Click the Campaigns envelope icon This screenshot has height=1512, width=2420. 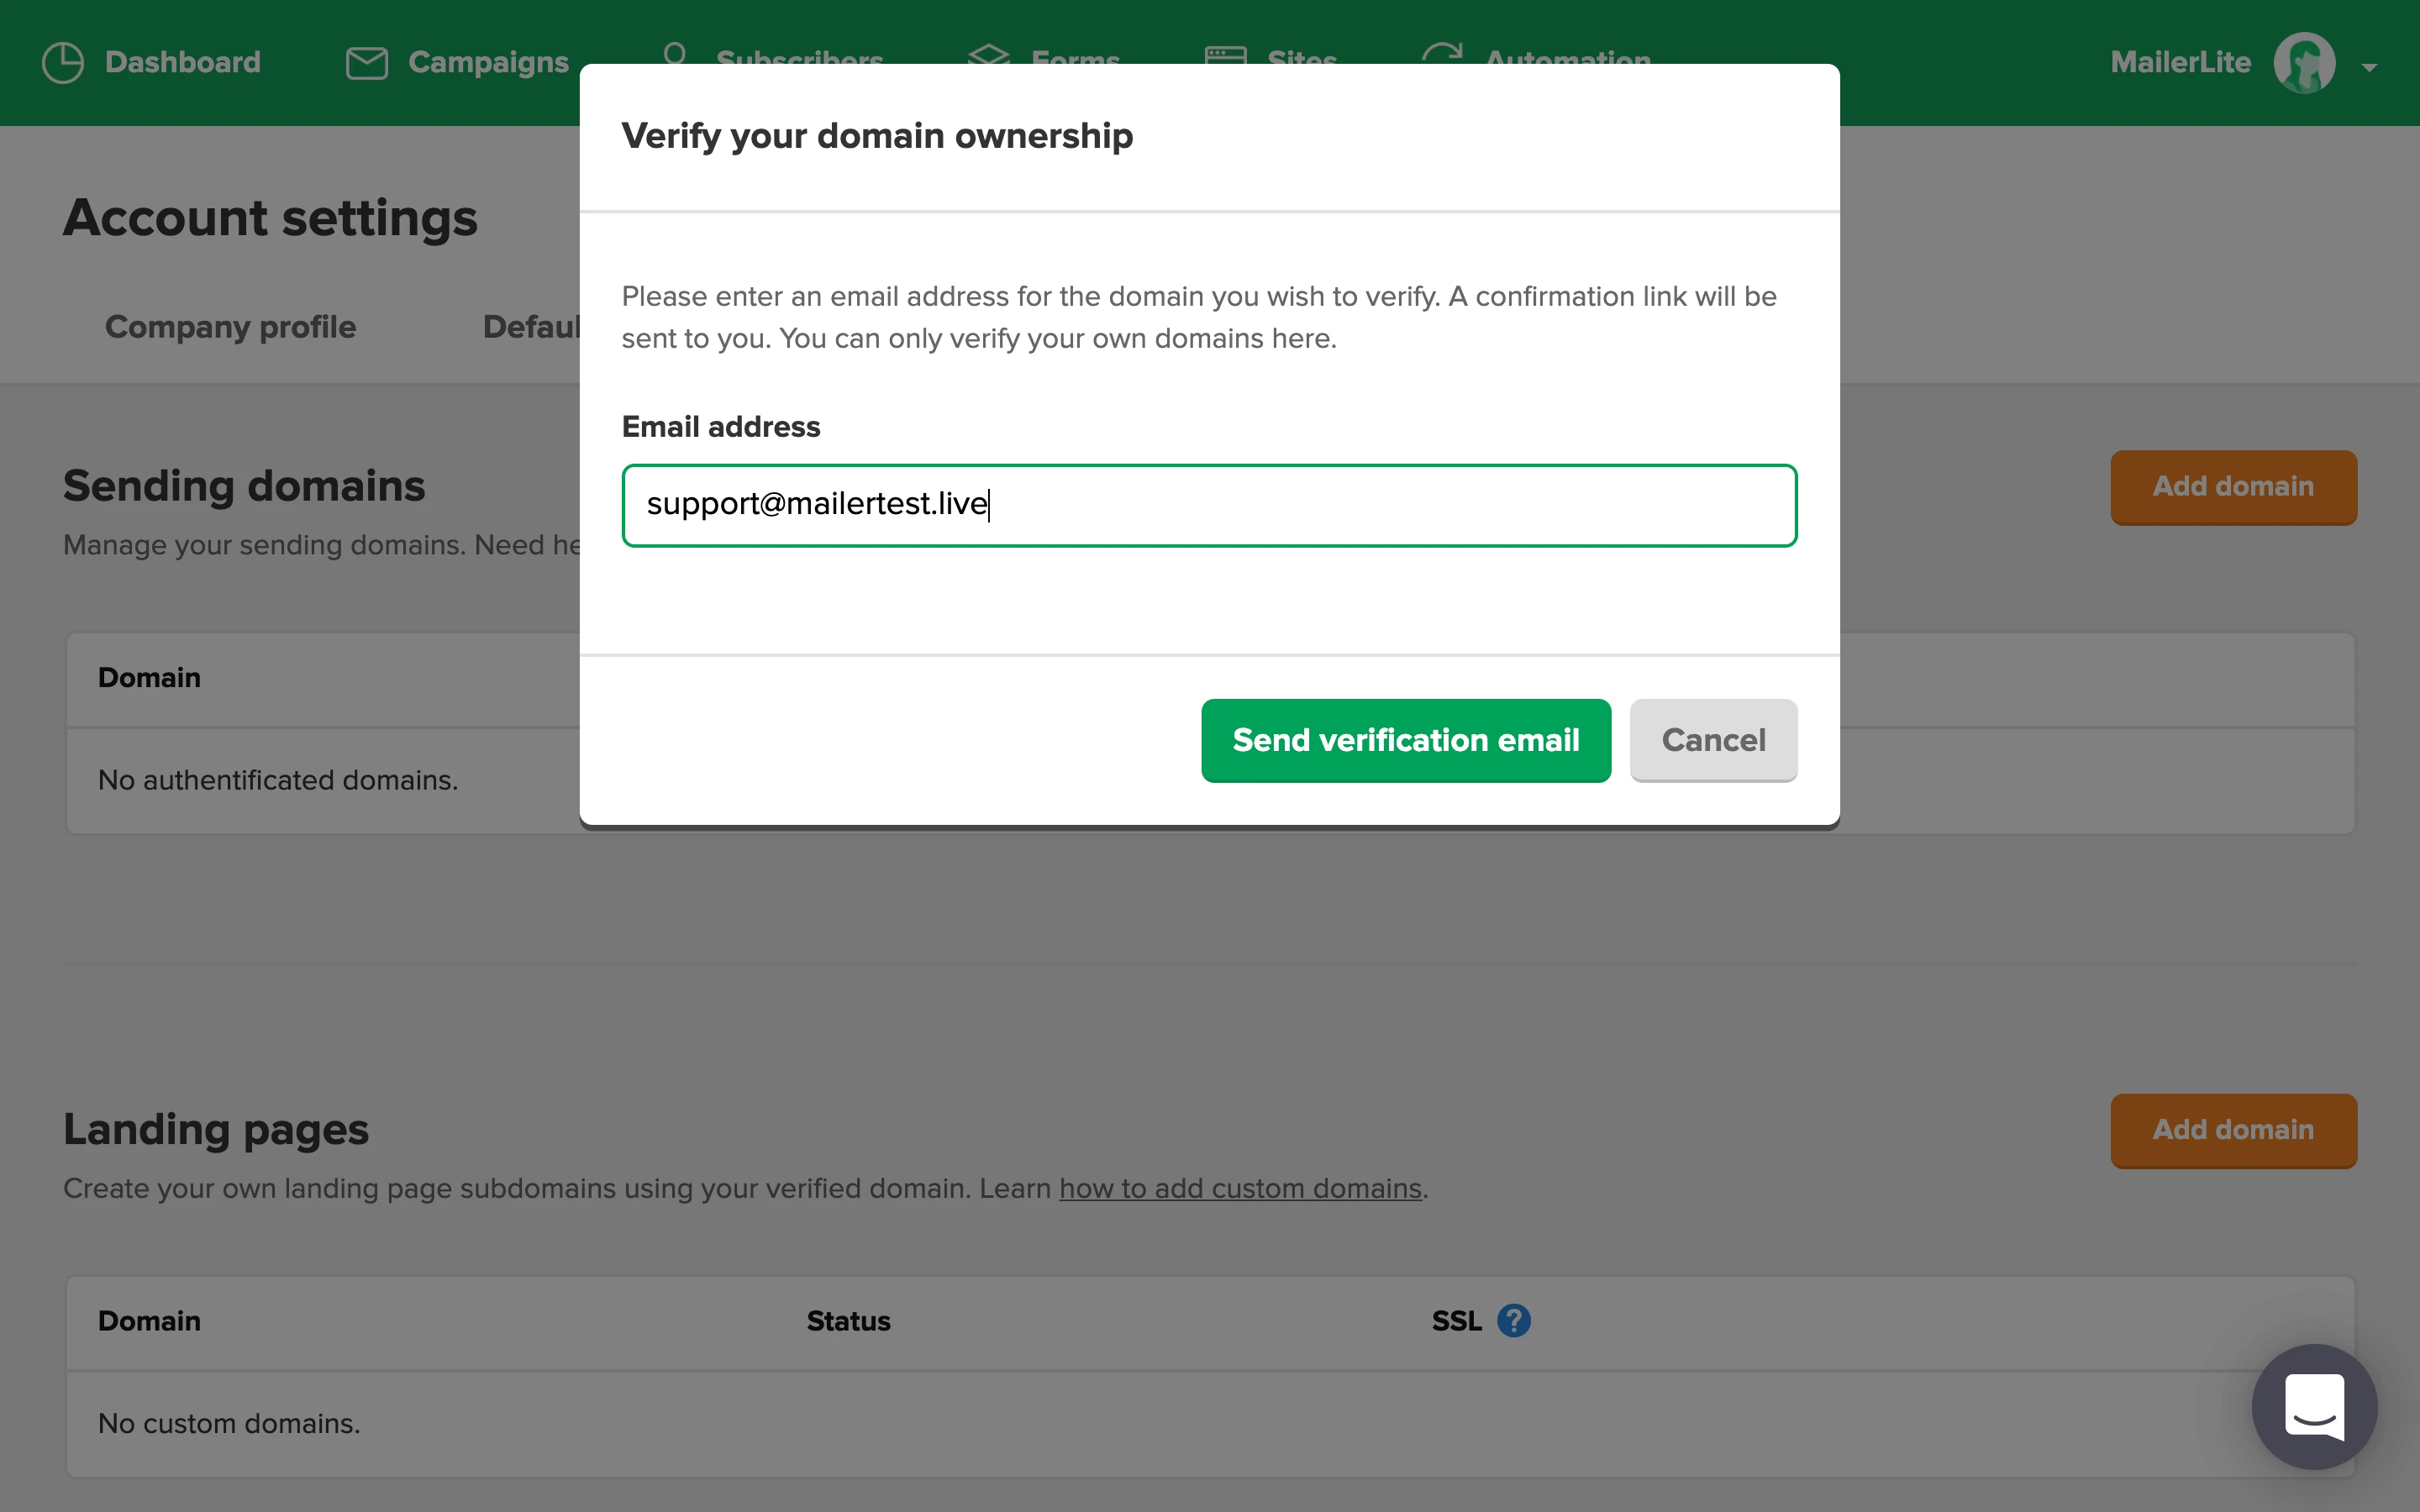[x=366, y=62]
